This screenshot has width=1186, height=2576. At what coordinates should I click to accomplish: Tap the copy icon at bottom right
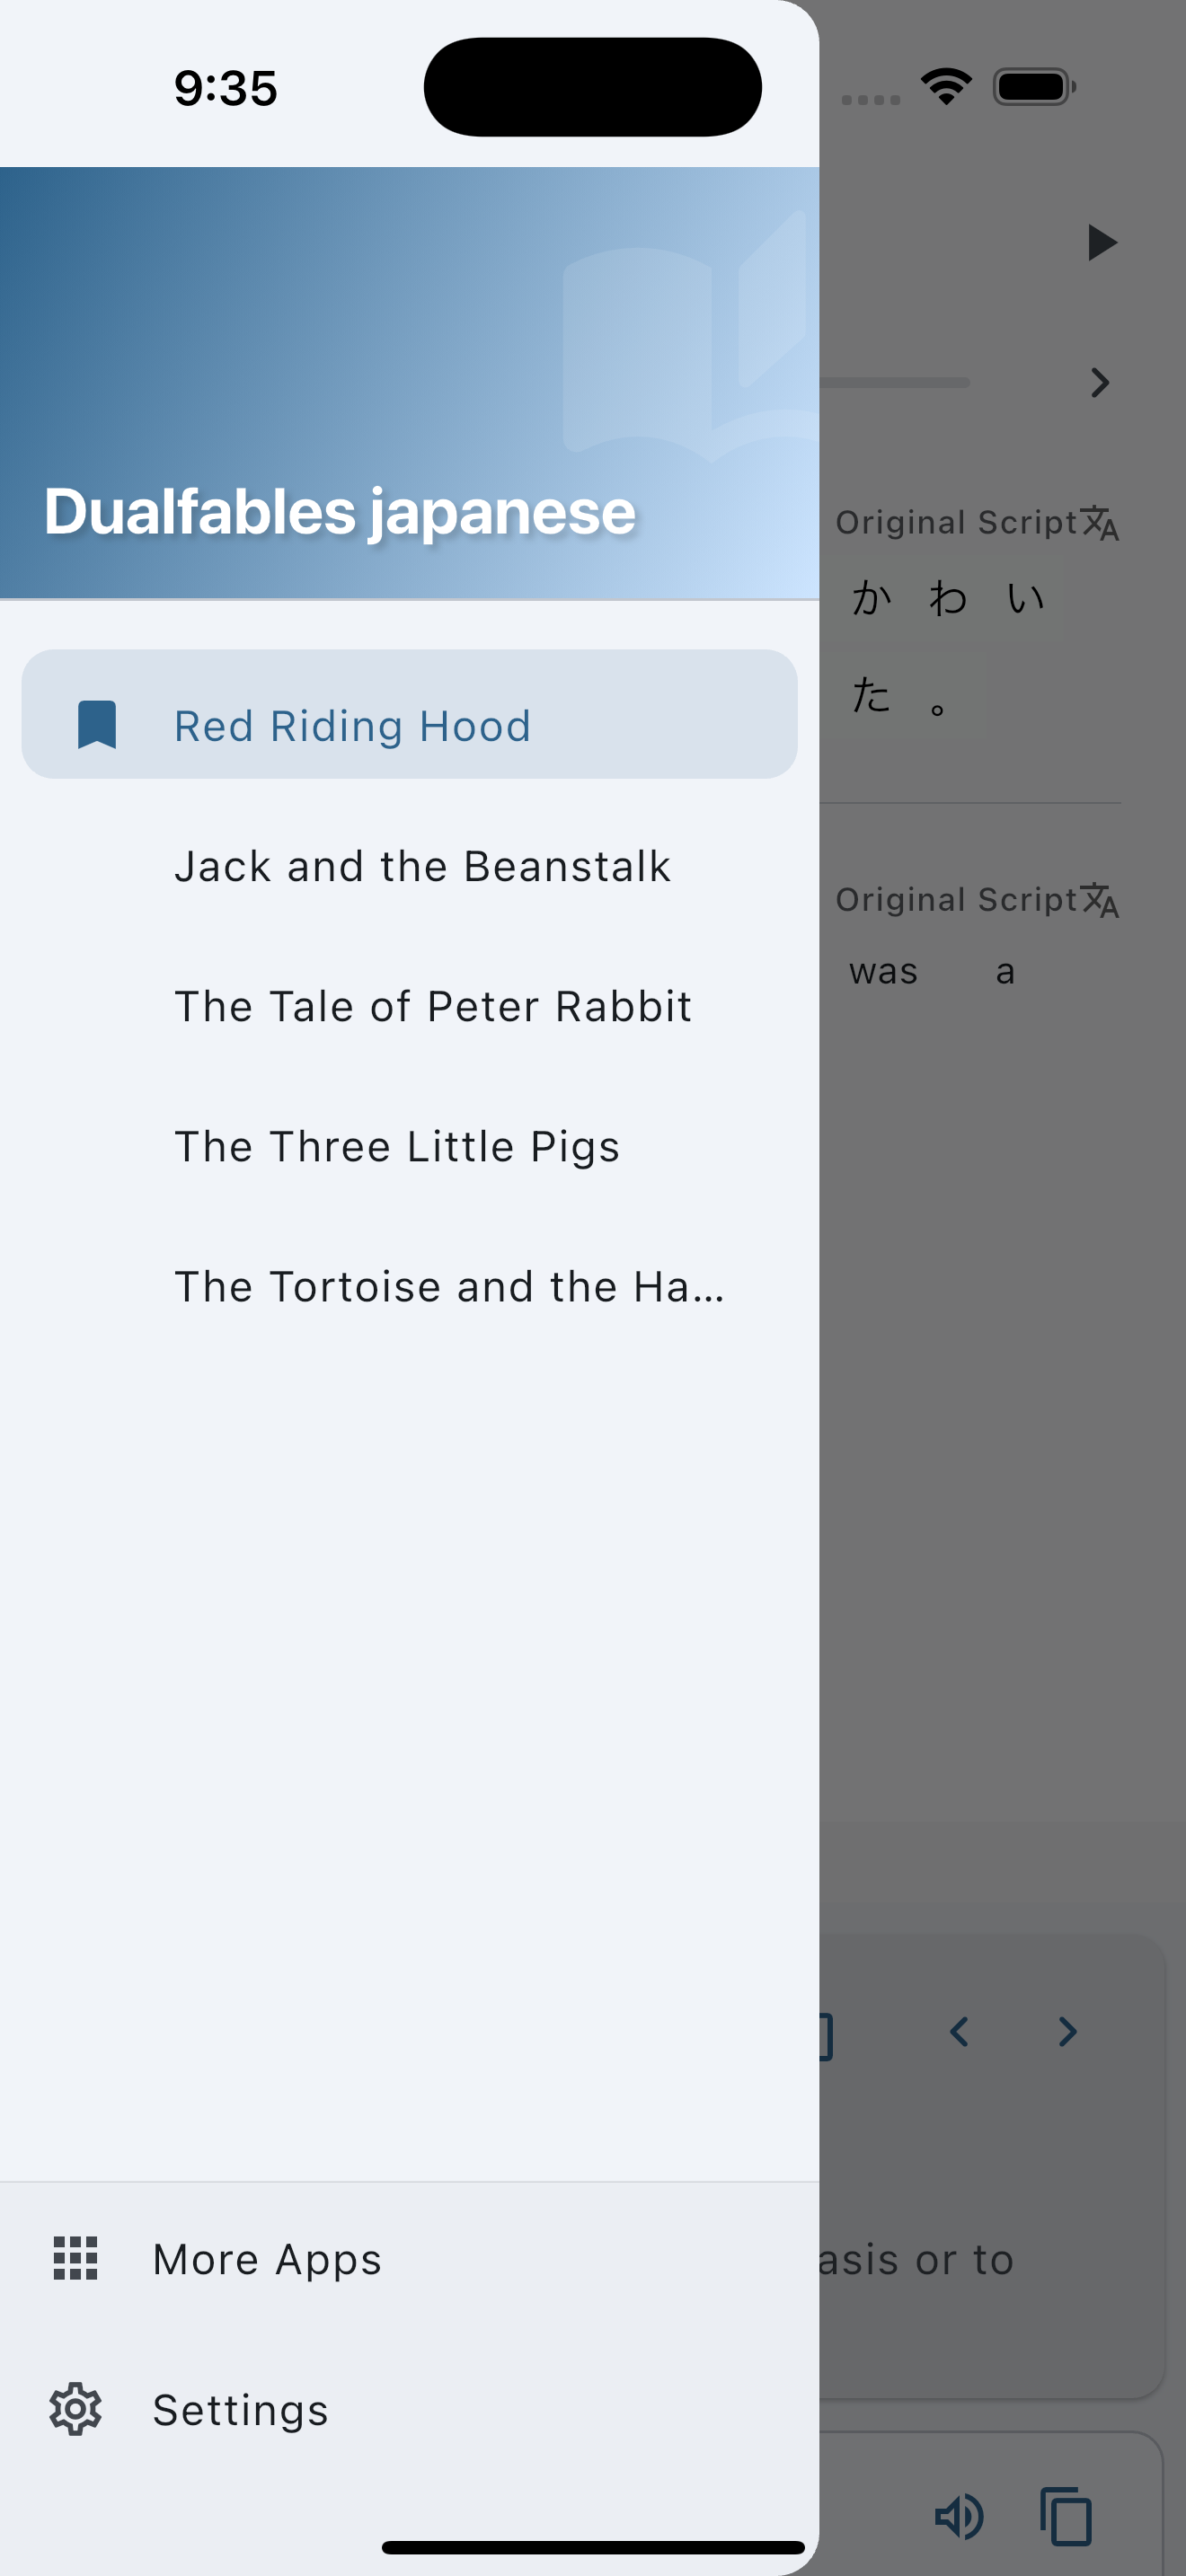coord(1066,2516)
